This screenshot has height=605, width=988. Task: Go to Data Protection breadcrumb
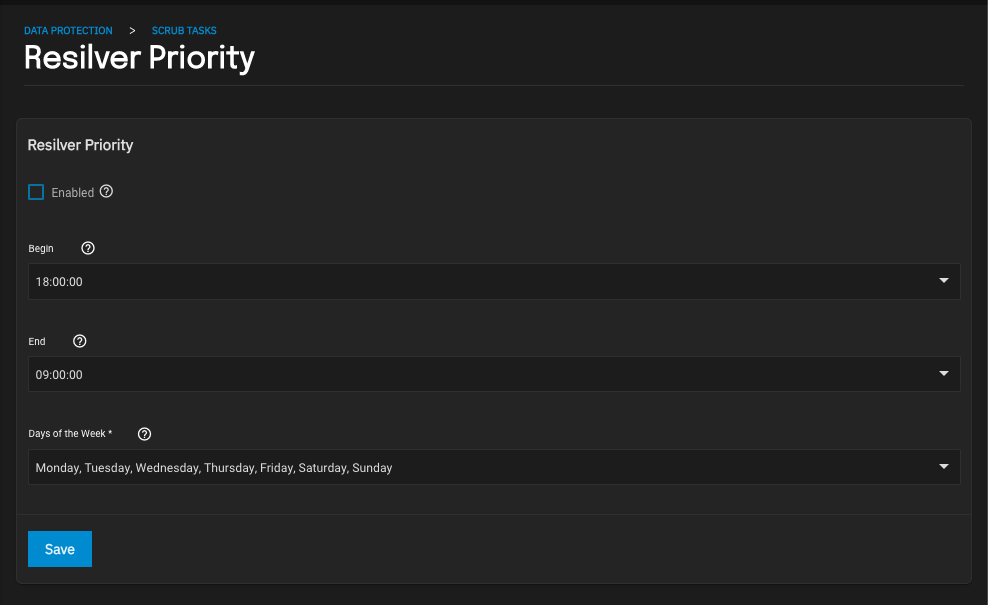(68, 30)
